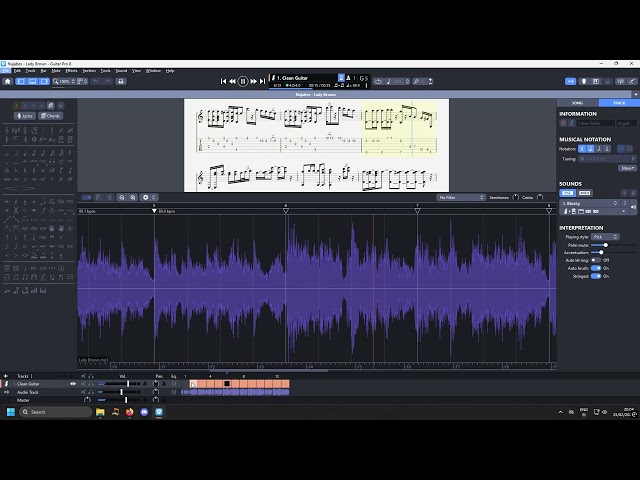
Task: Pause playback
Action: click(242, 81)
